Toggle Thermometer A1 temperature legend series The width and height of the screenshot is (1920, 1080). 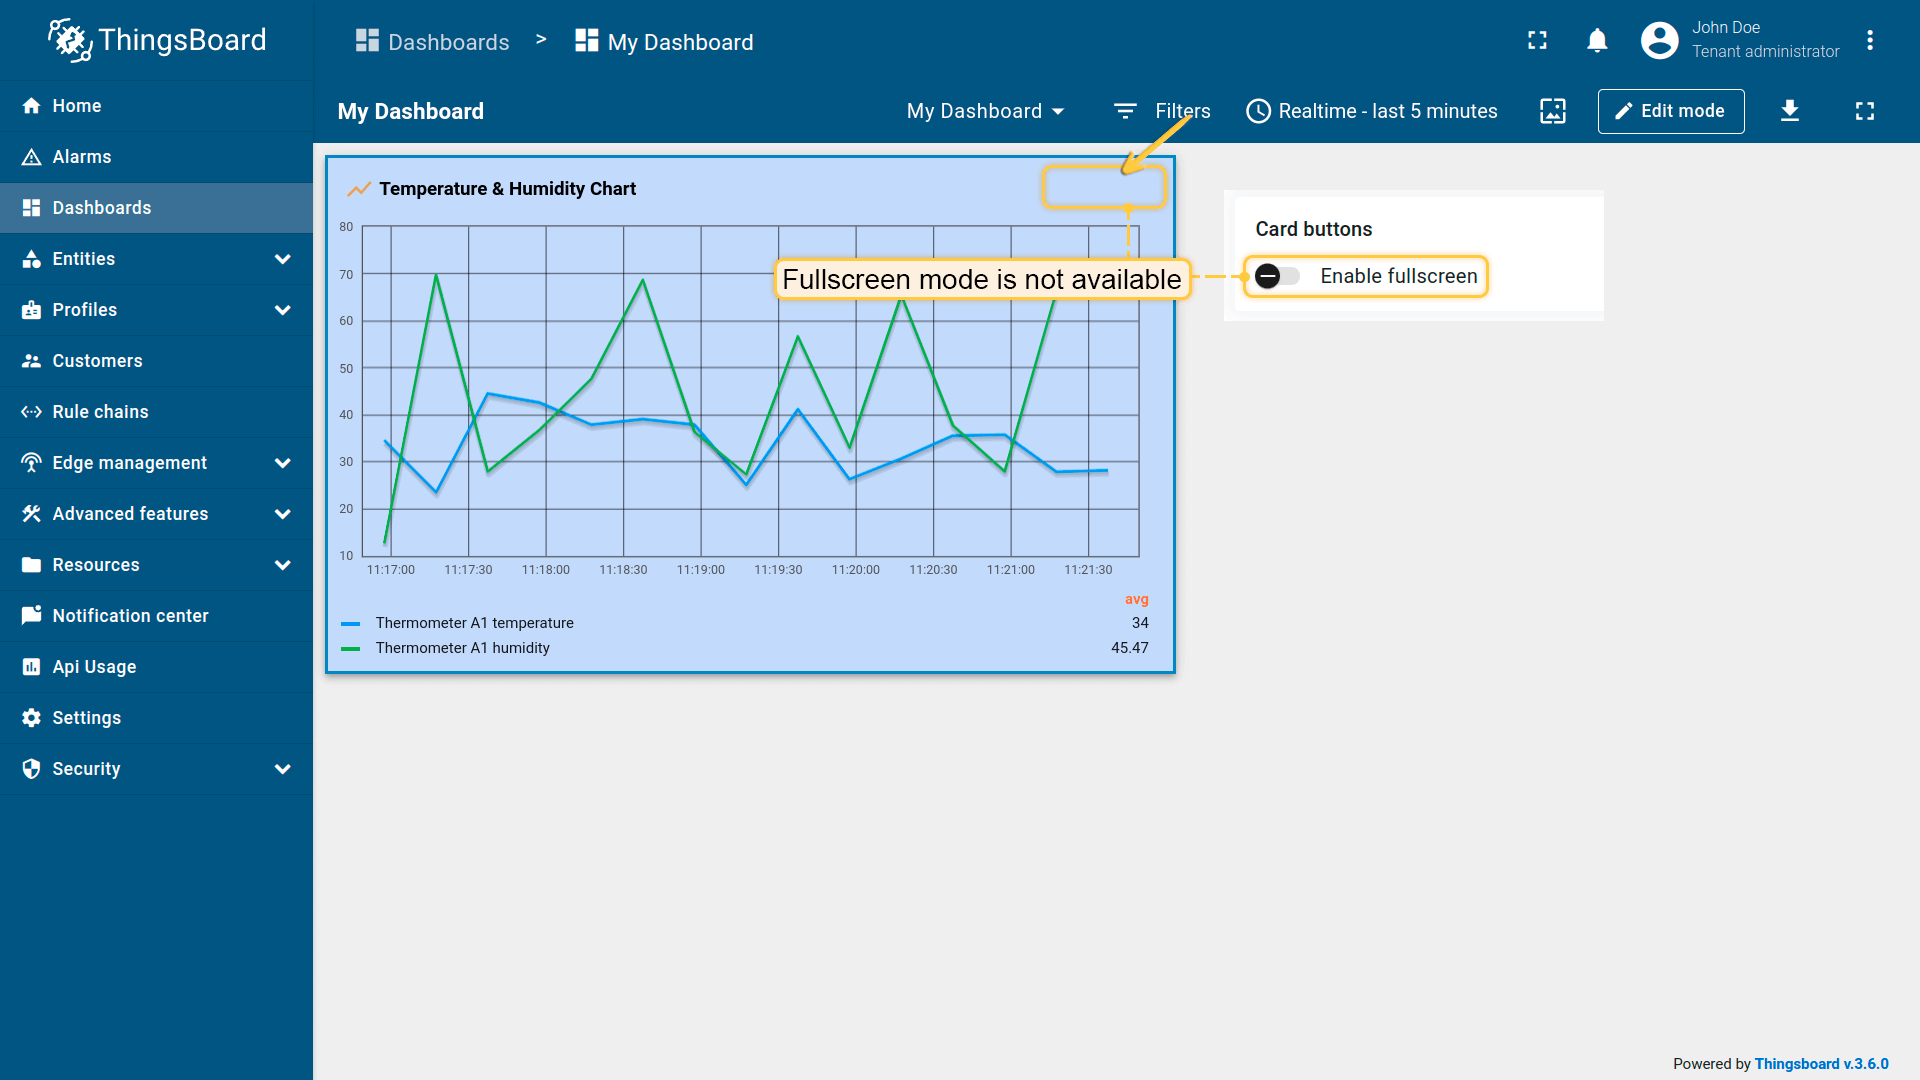[x=474, y=623]
